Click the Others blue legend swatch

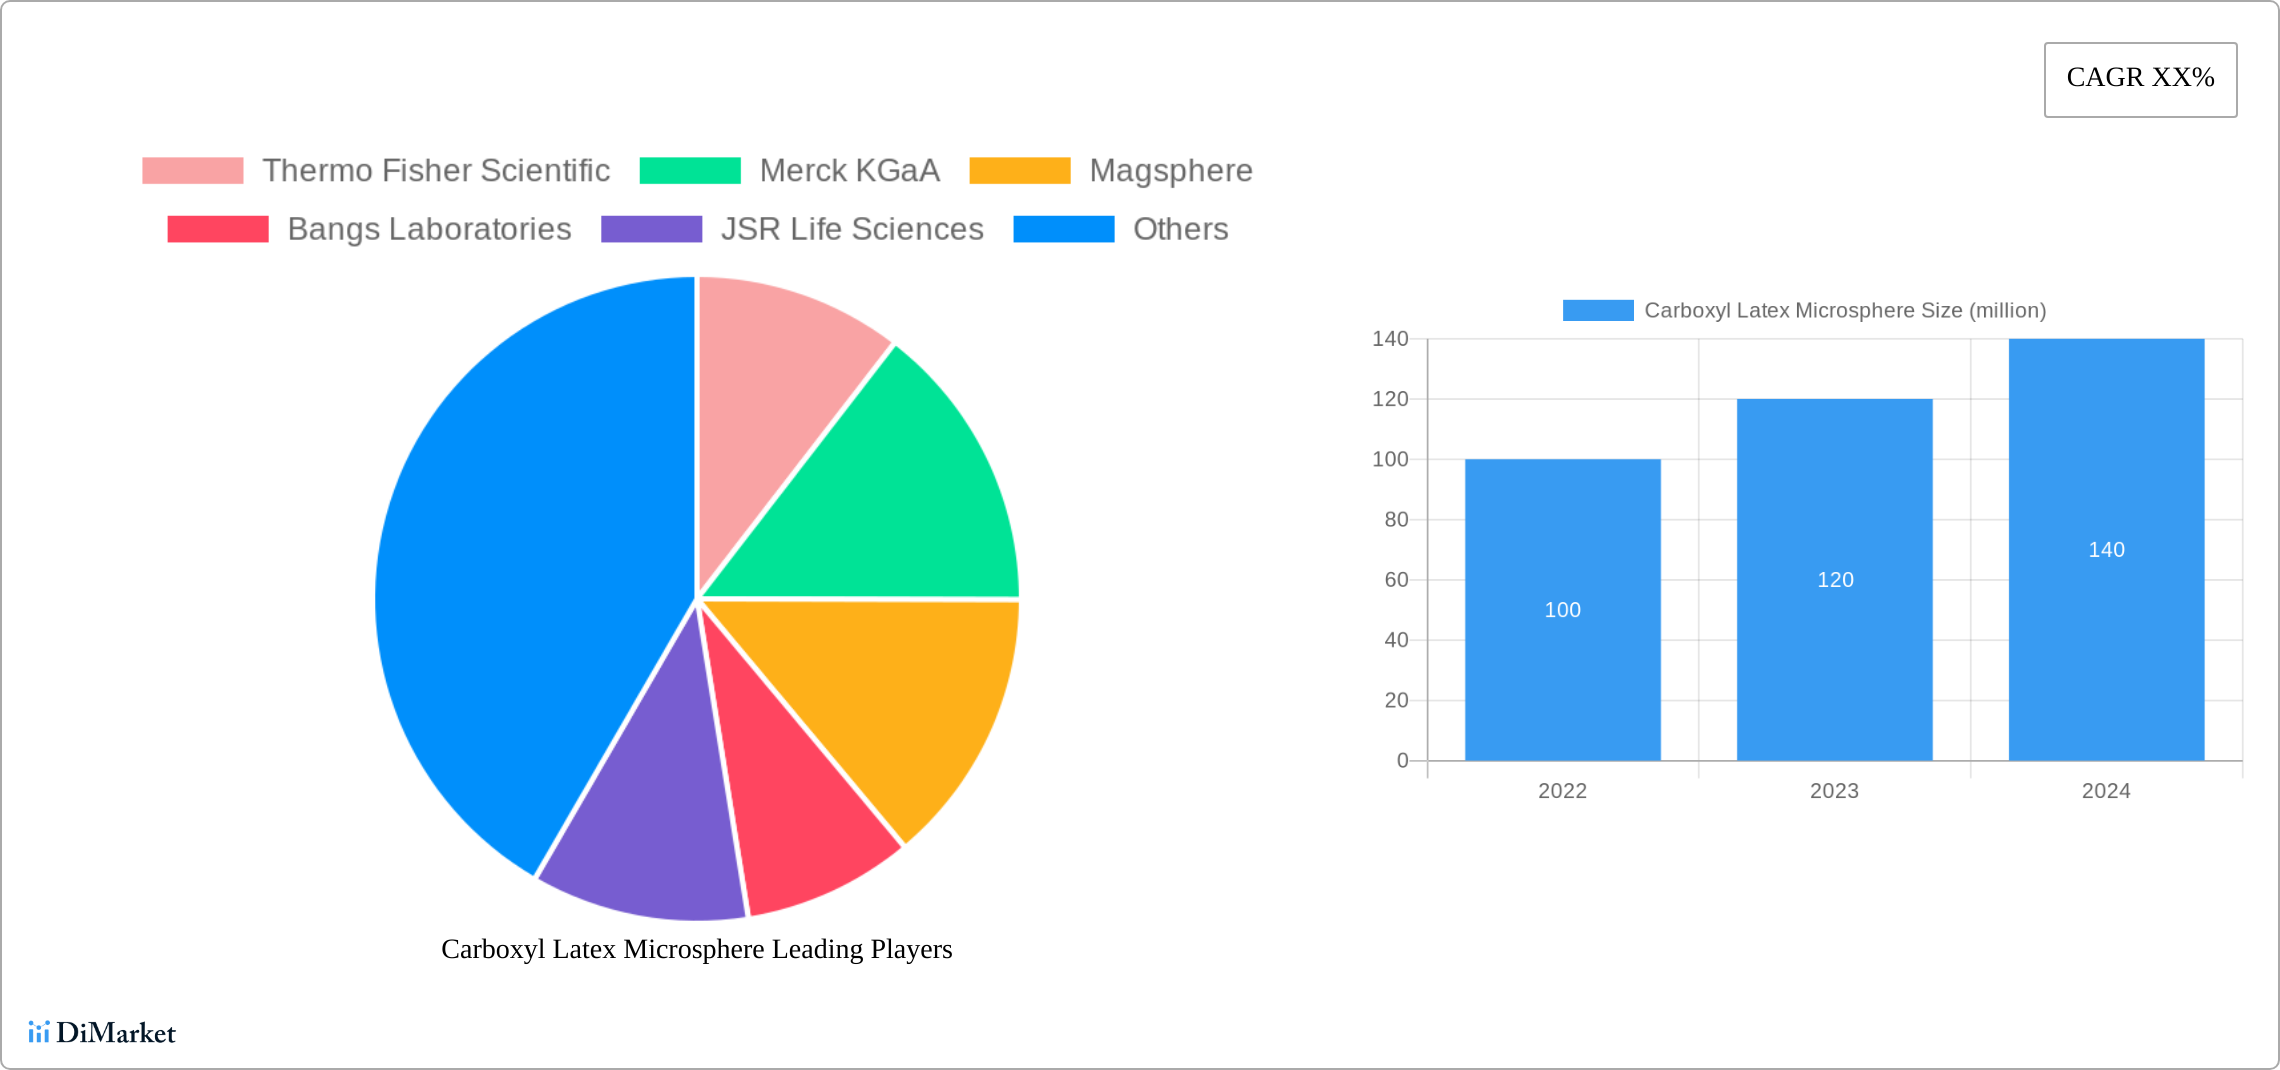(1063, 229)
